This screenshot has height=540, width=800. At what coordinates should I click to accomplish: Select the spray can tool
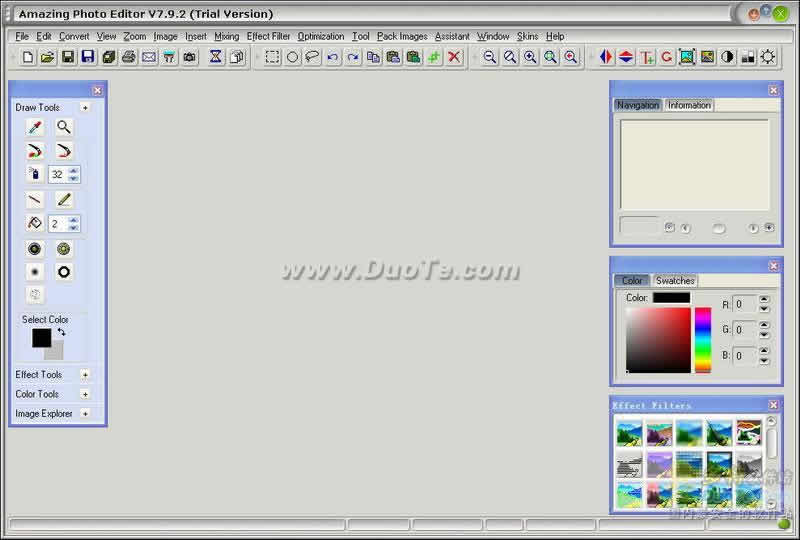pos(35,174)
